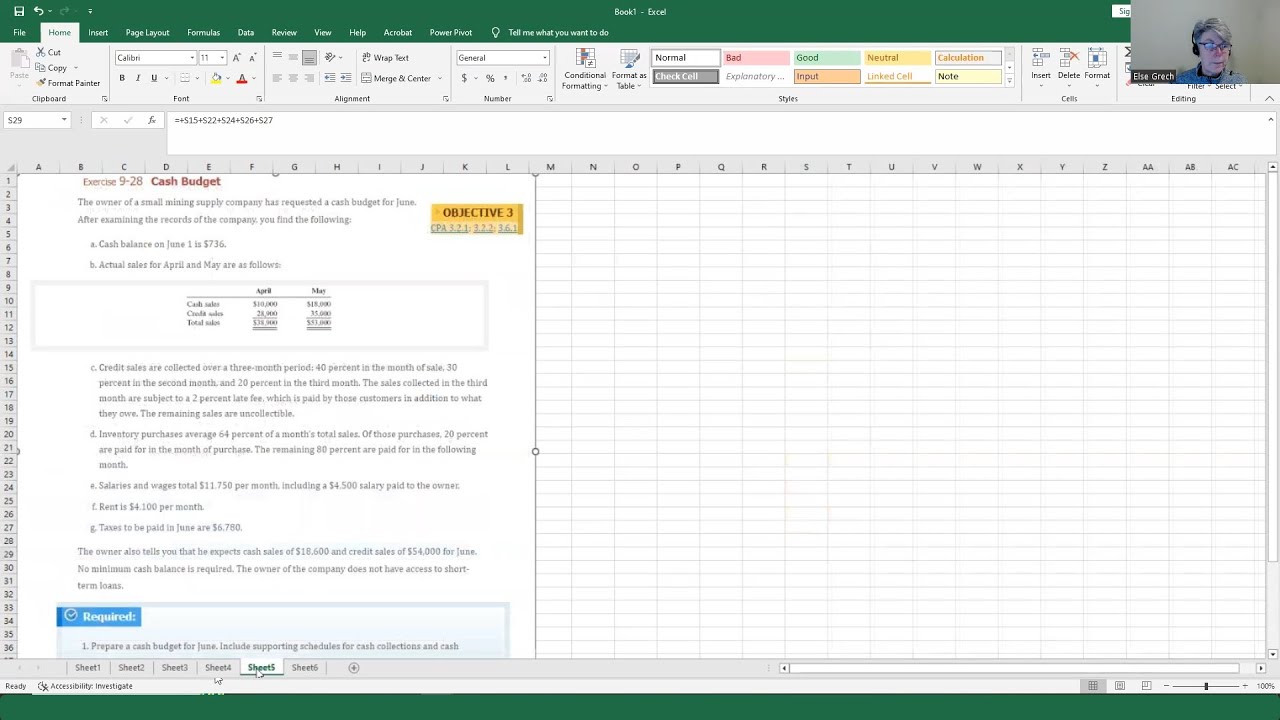Apply the Neutral cell style
This screenshot has height=720, width=1280.
click(x=897, y=58)
